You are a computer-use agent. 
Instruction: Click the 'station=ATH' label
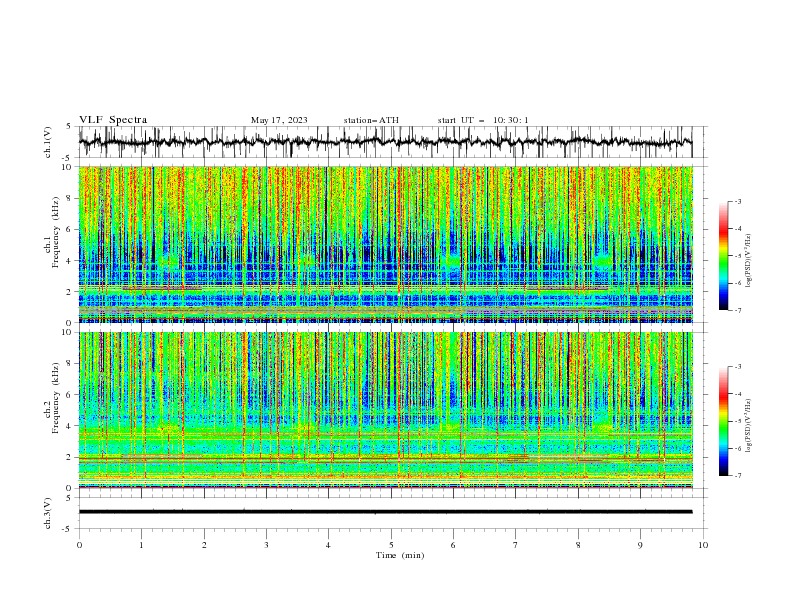pos(371,120)
